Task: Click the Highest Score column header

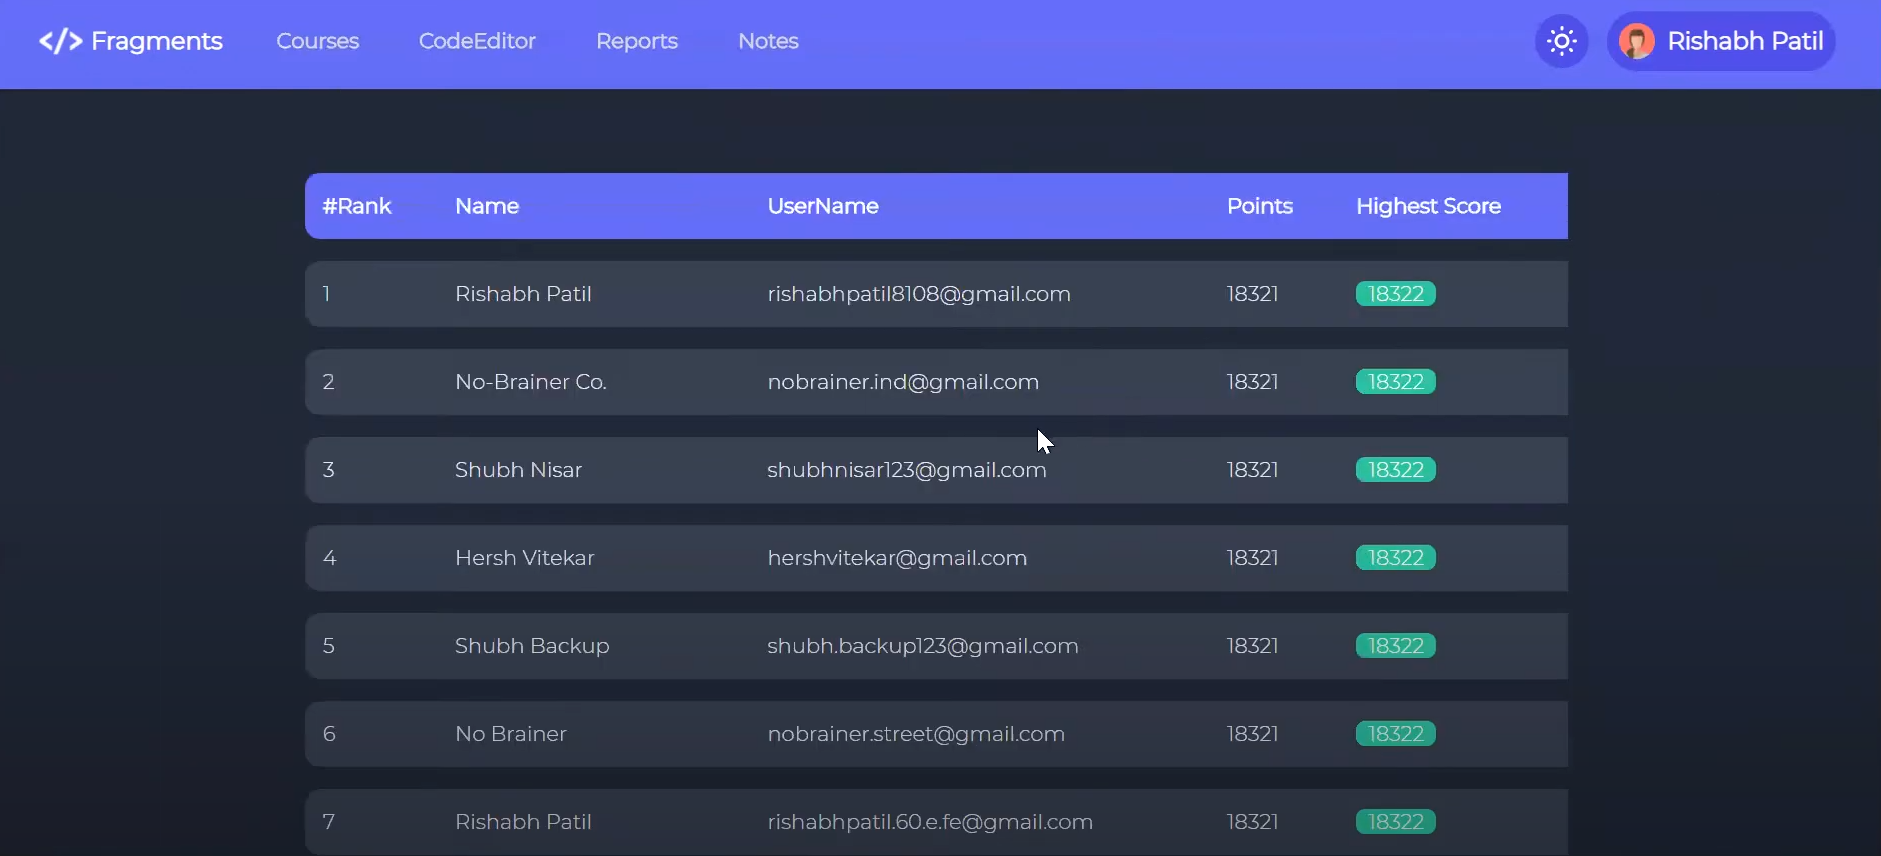Action: 1428,206
